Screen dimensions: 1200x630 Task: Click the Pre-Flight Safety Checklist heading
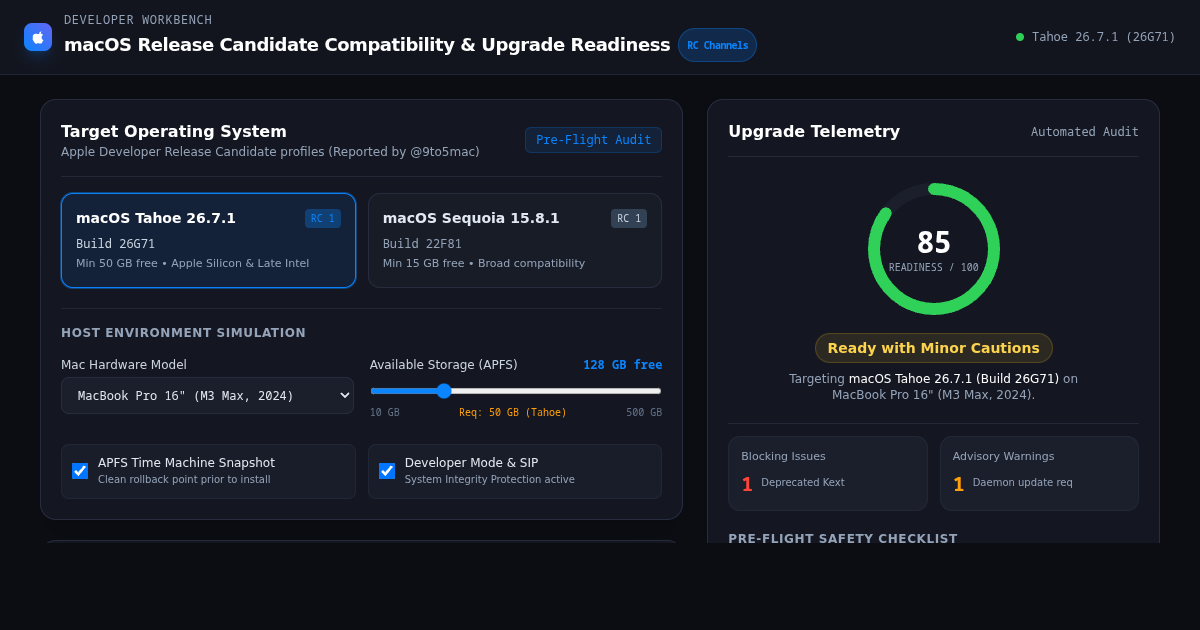pyautogui.click(x=843, y=538)
